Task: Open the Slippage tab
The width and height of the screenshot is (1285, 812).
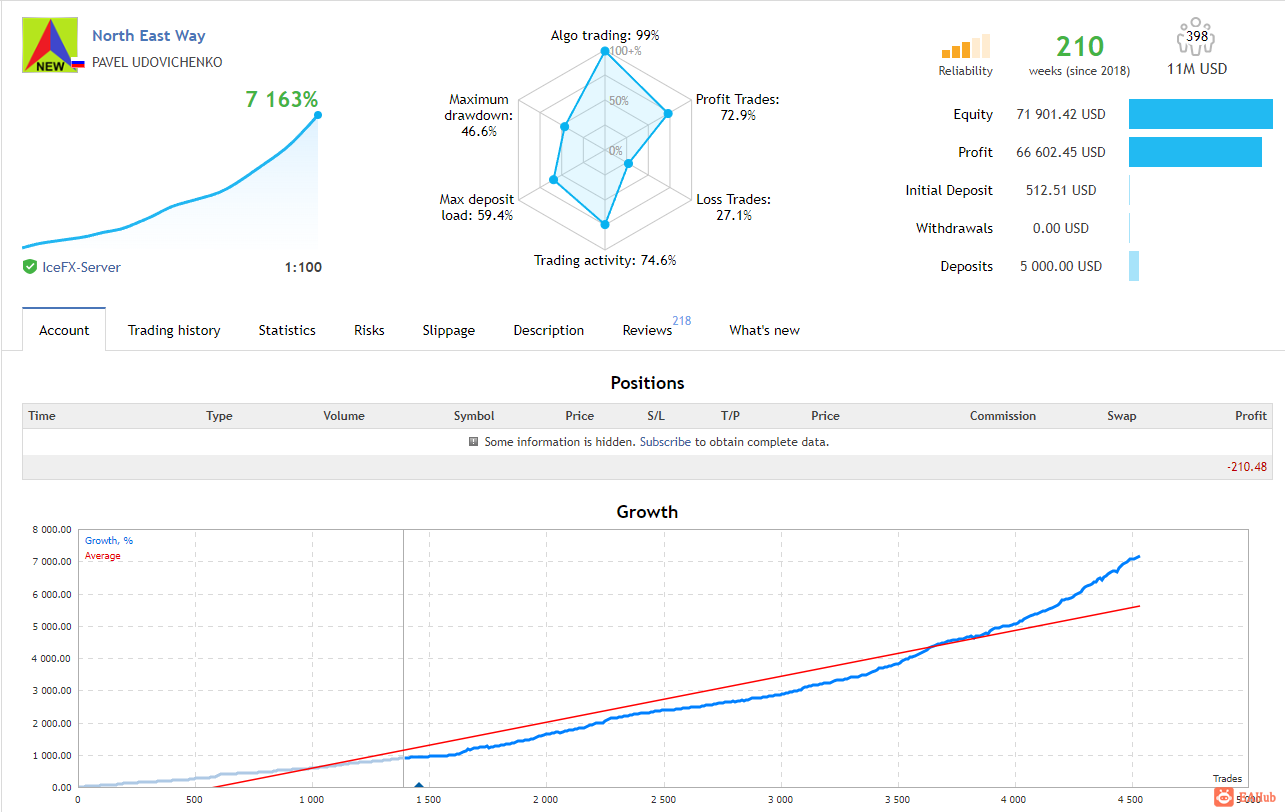Action: [448, 330]
